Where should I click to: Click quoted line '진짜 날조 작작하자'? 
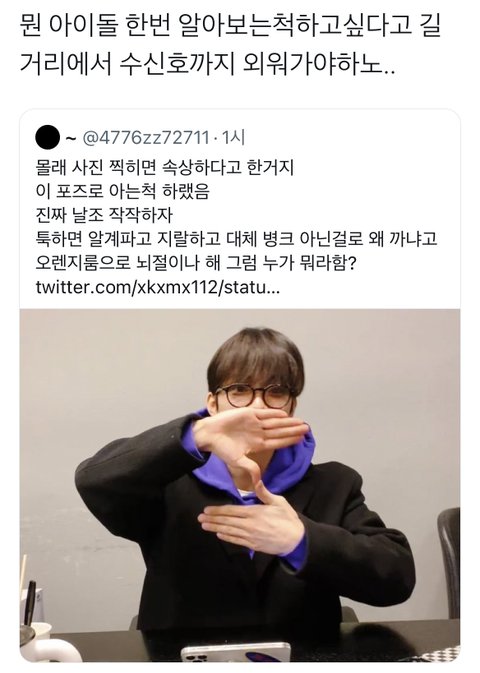(x=103, y=215)
